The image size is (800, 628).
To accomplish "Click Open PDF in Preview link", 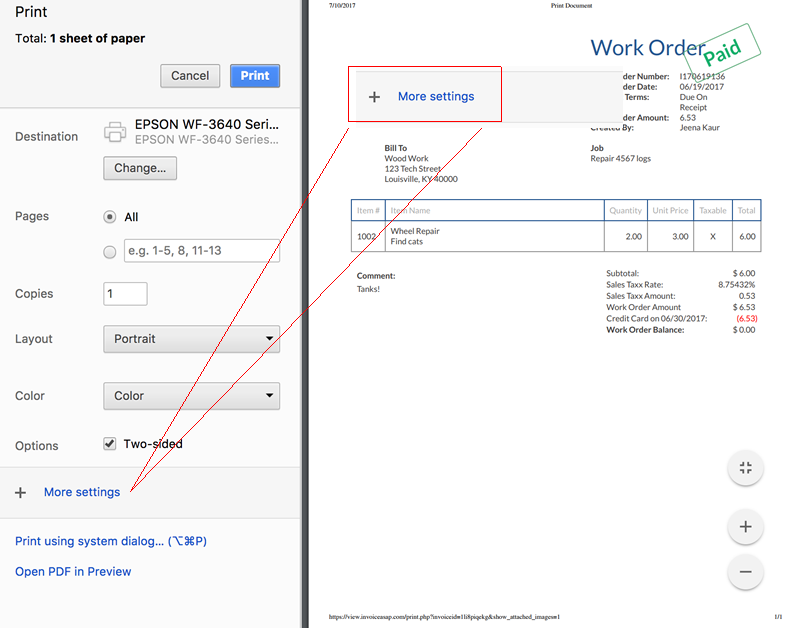I will tap(73, 572).
